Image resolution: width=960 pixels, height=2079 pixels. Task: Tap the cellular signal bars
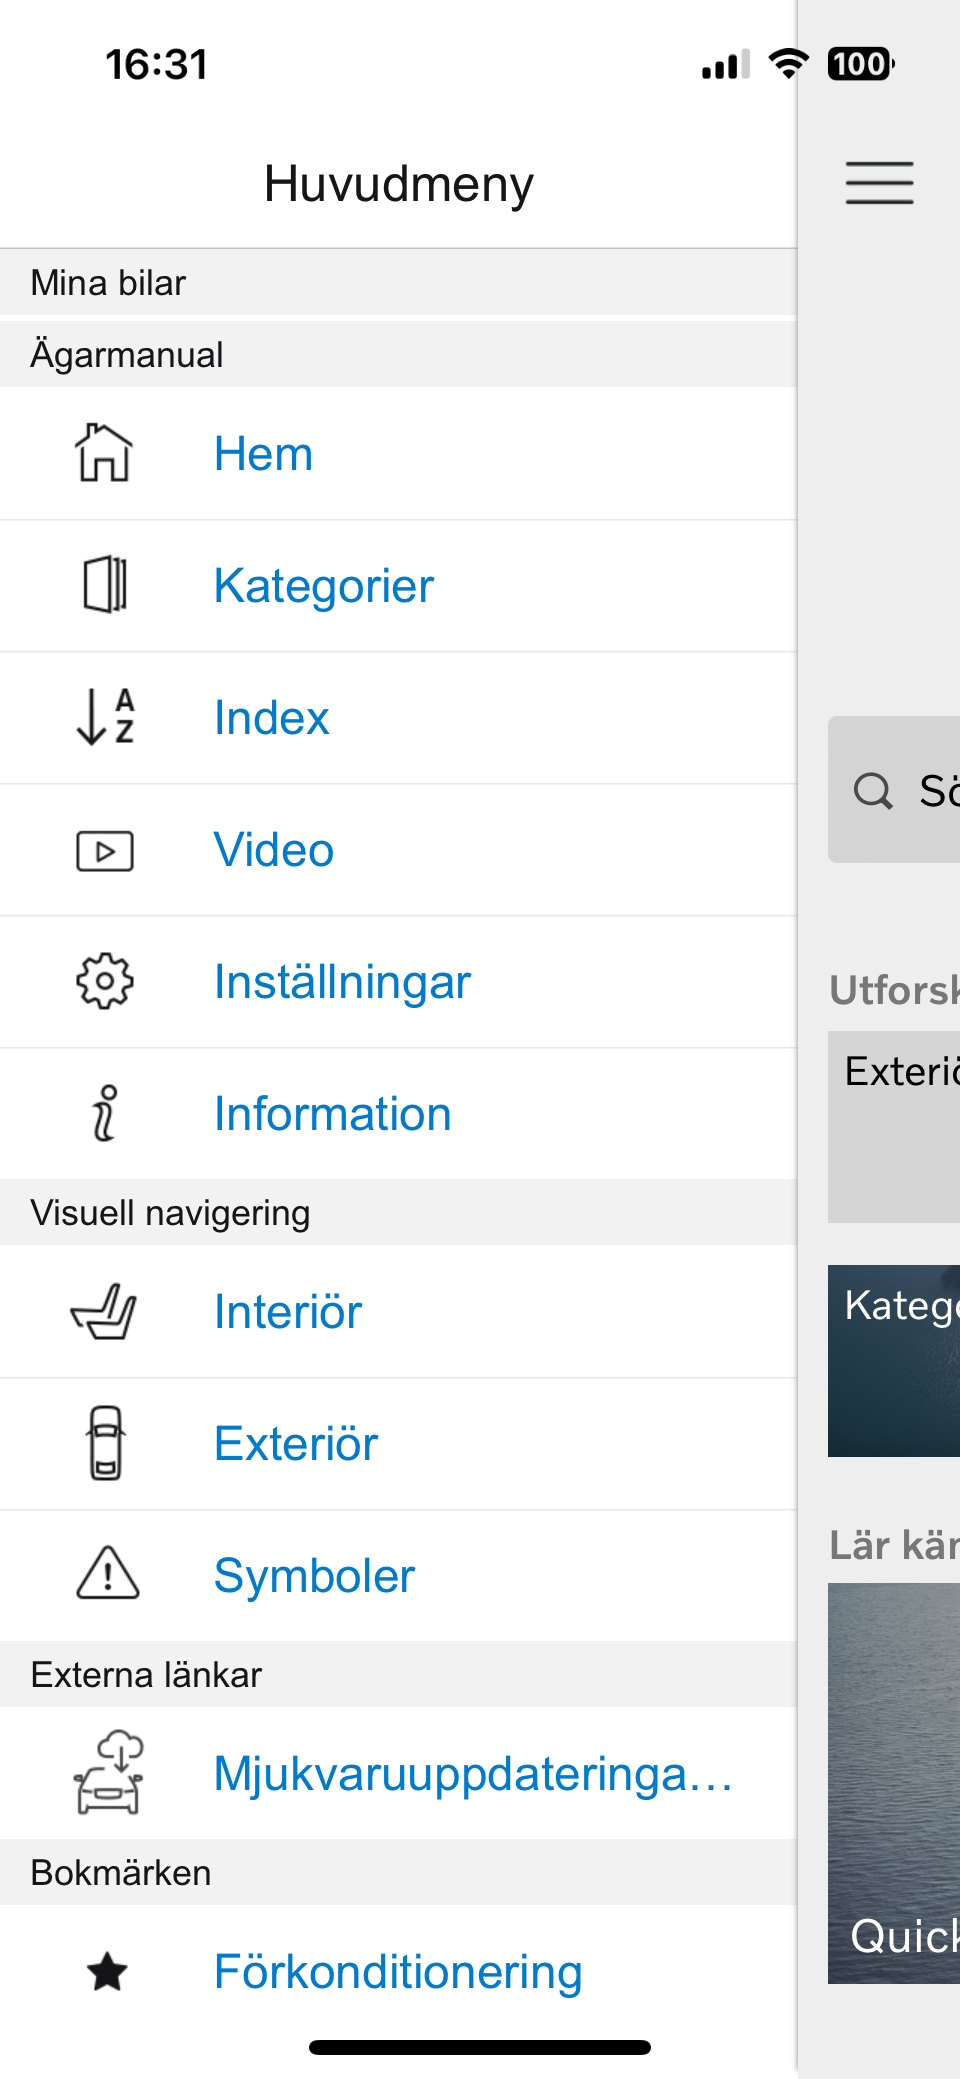[x=726, y=65]
